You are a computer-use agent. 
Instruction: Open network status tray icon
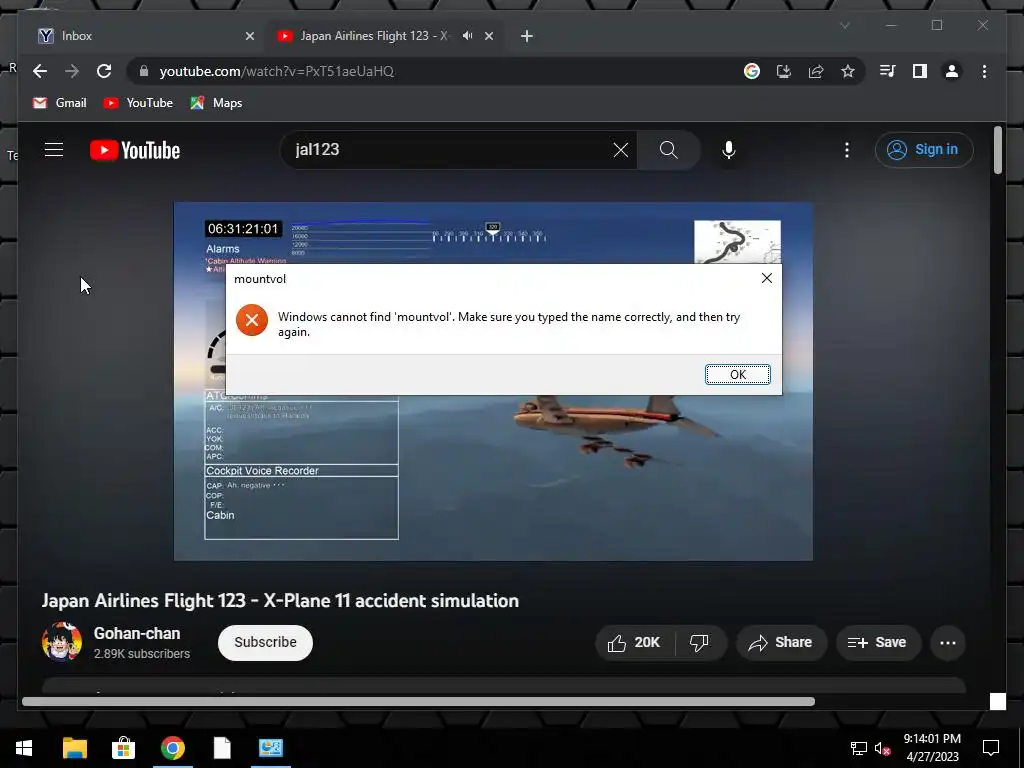click(858, 748)
